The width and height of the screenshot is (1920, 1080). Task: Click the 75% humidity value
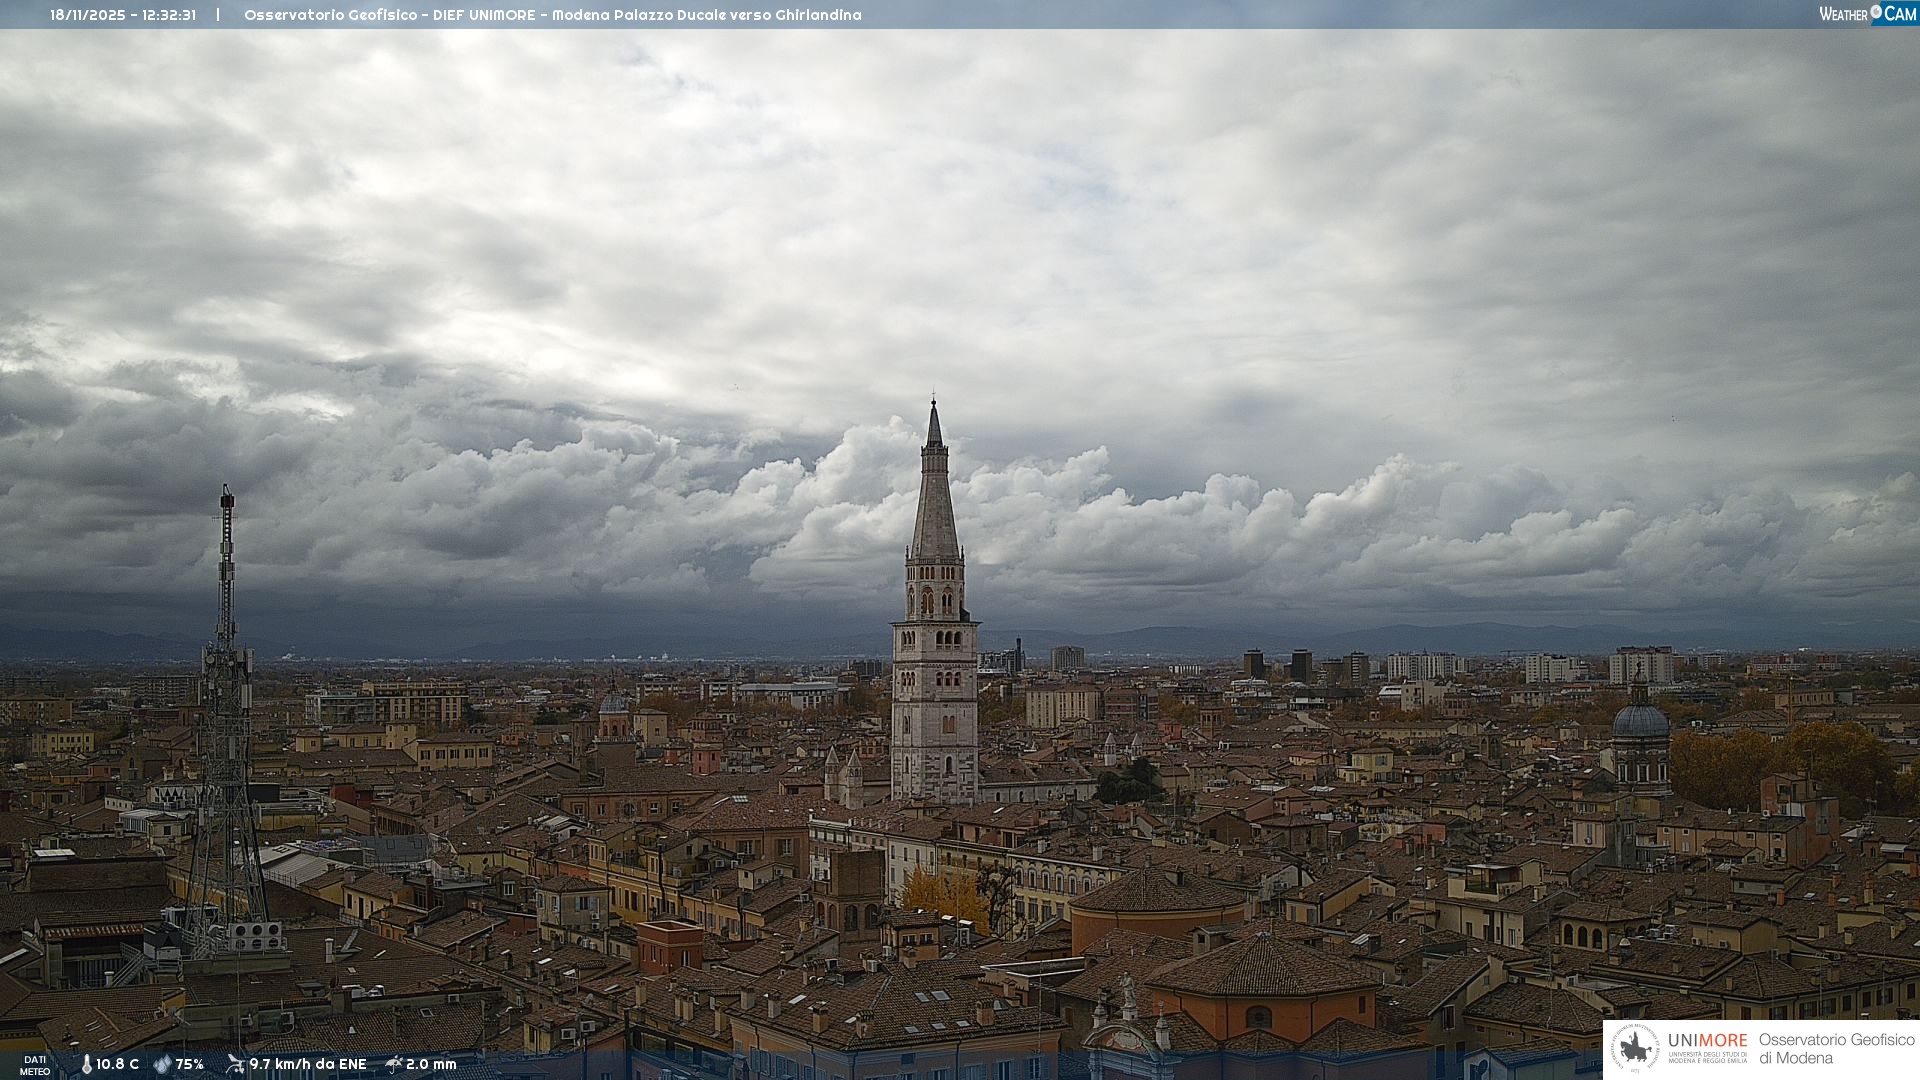point(189,1064)
